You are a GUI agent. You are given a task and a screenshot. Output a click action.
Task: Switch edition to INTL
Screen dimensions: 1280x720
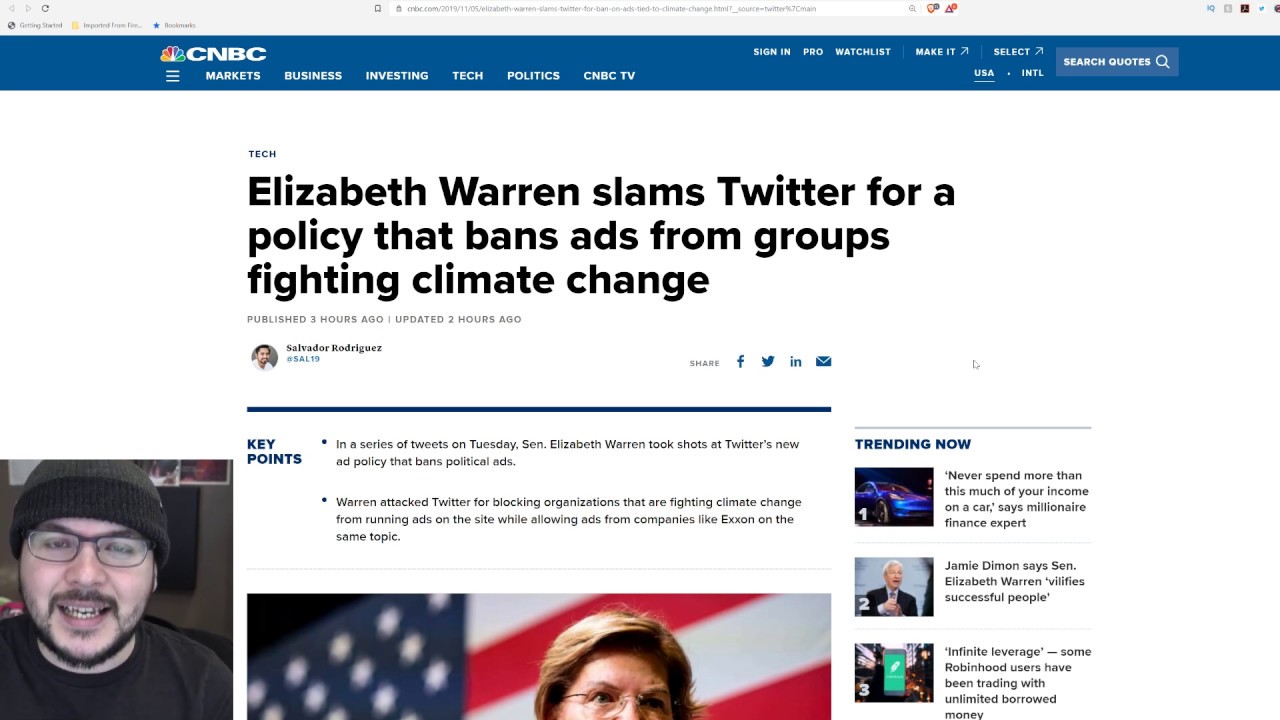pos(1032,73)
